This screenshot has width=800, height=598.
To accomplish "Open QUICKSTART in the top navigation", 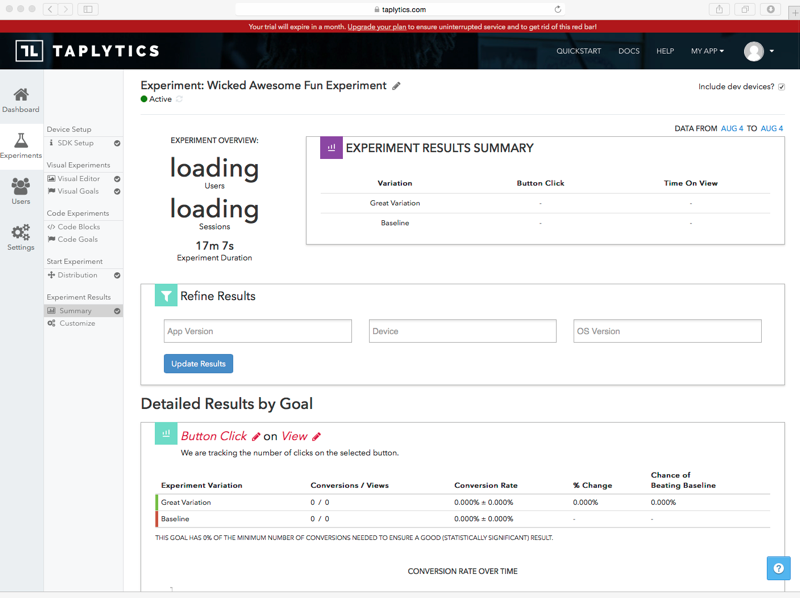I will coord(579,51).
